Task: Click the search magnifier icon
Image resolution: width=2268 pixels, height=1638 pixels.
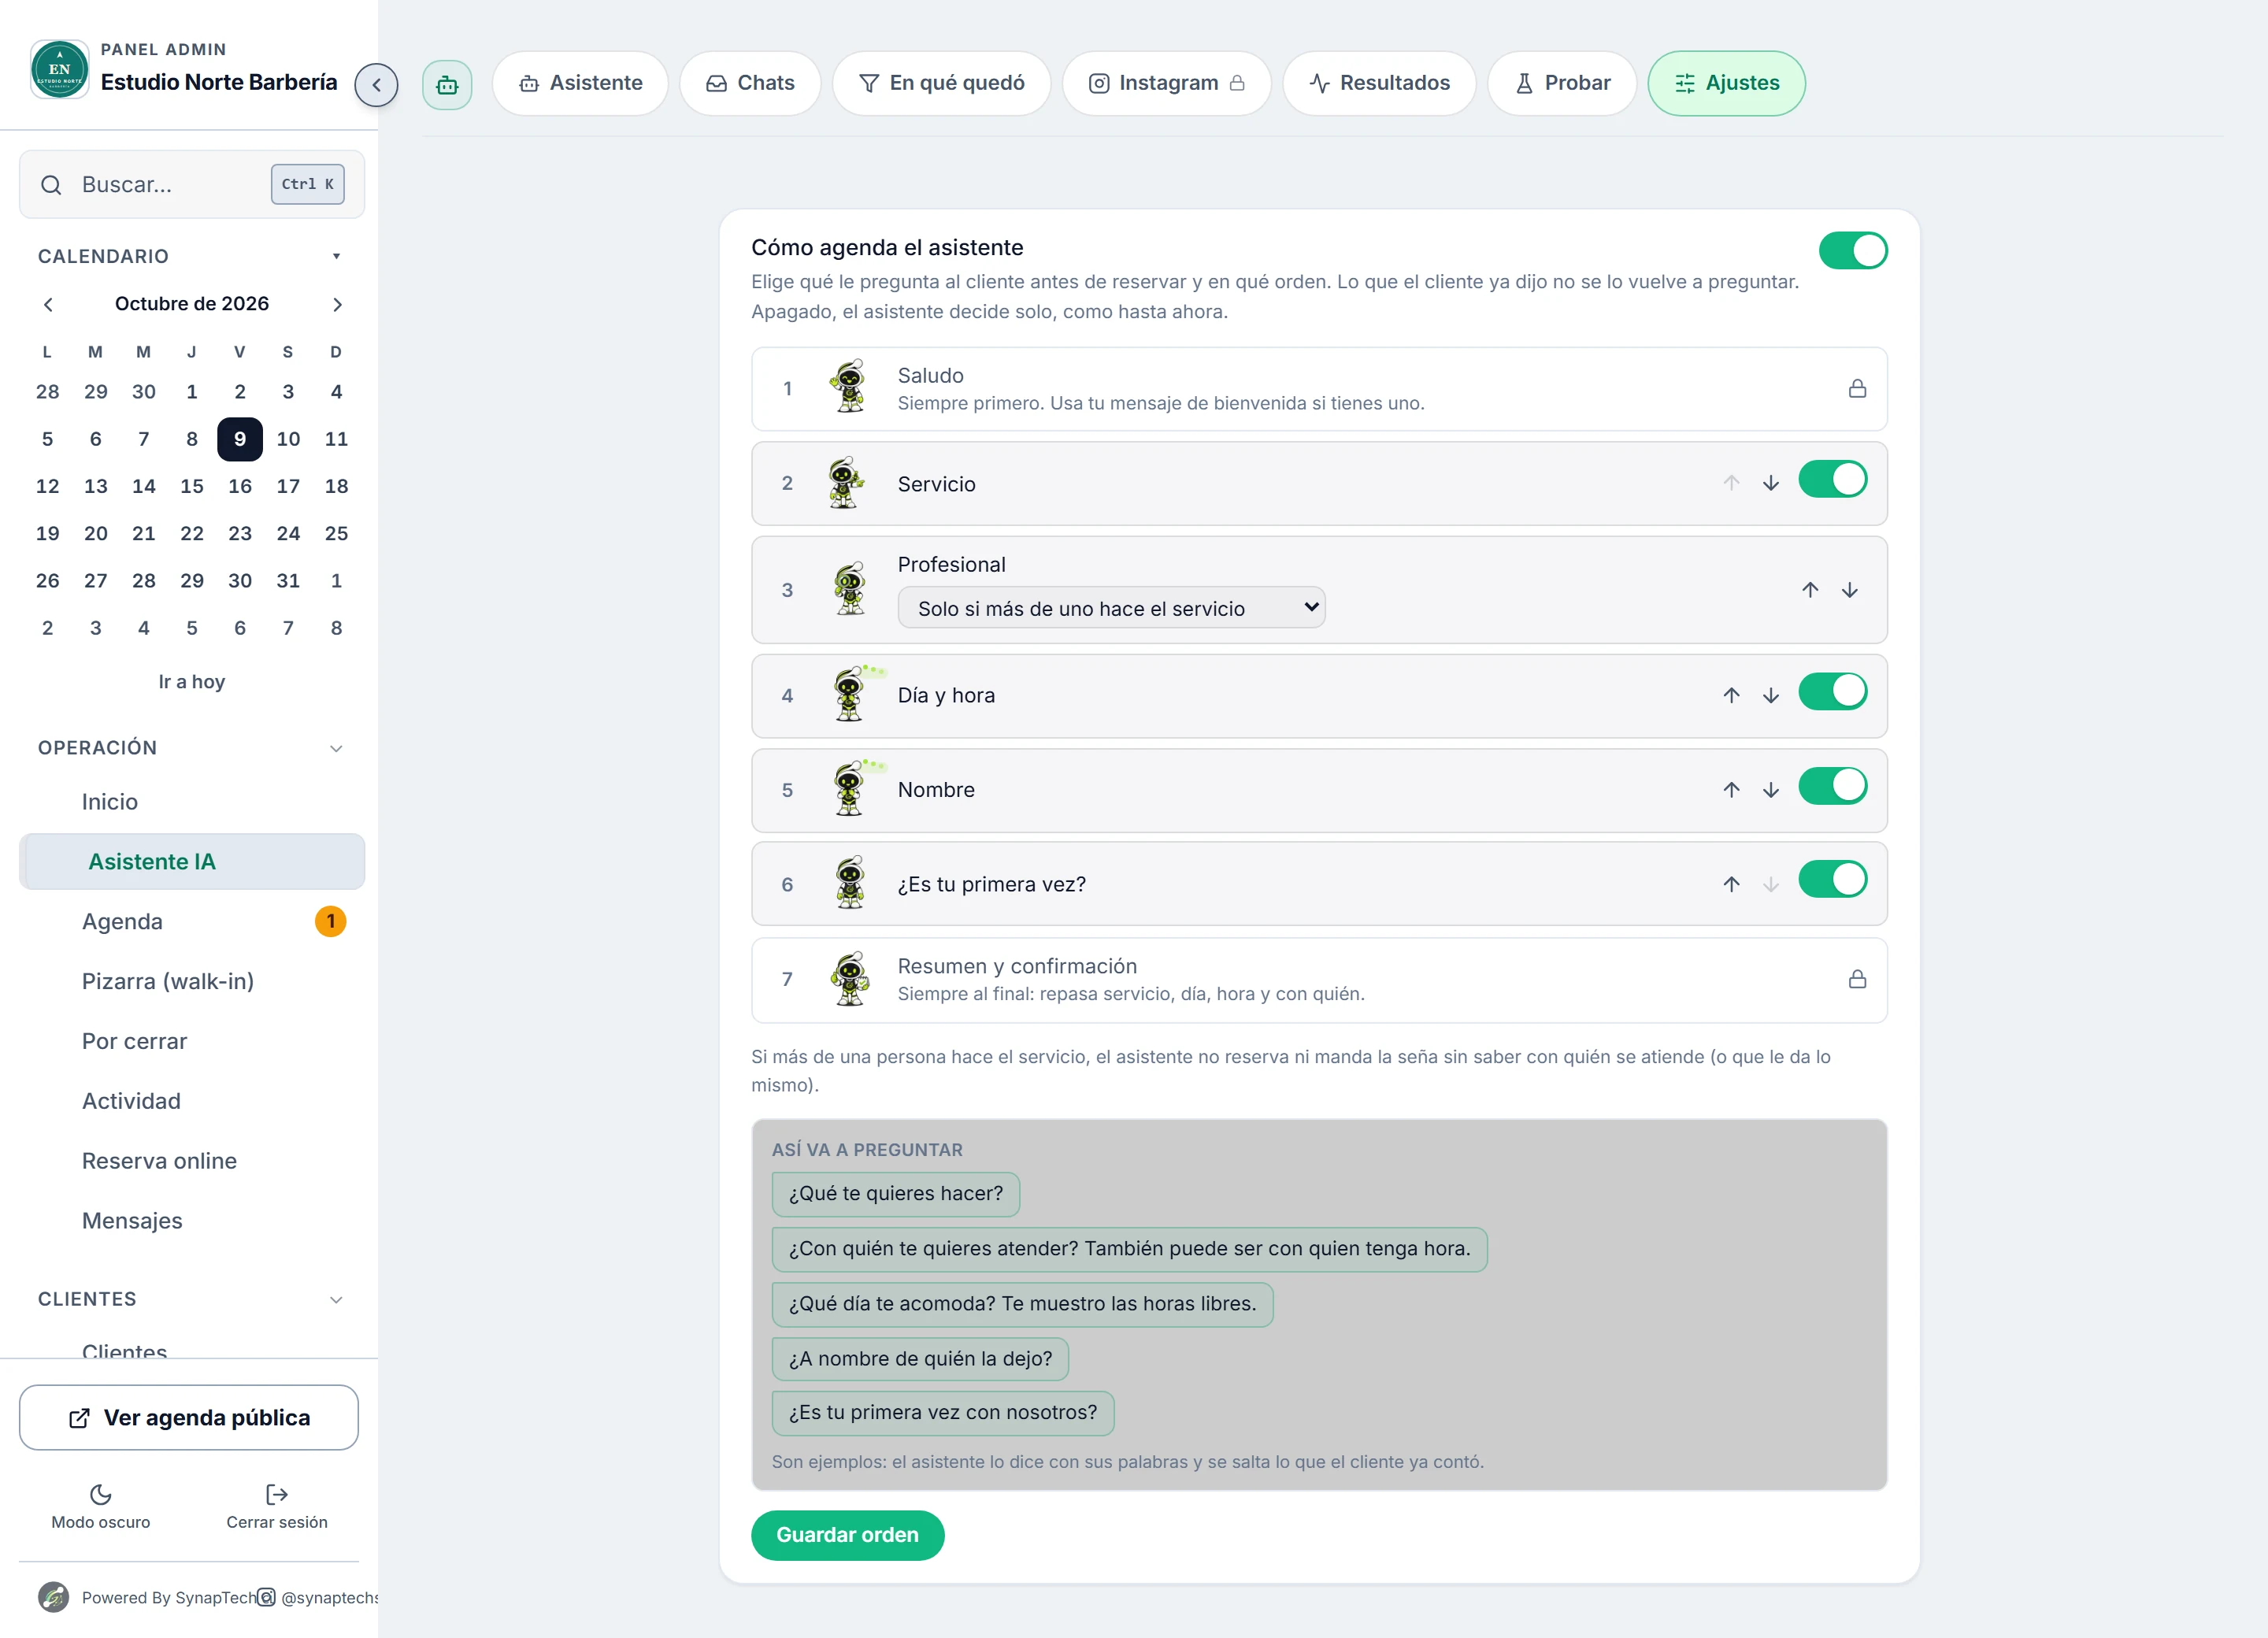Action: [51, 185]
